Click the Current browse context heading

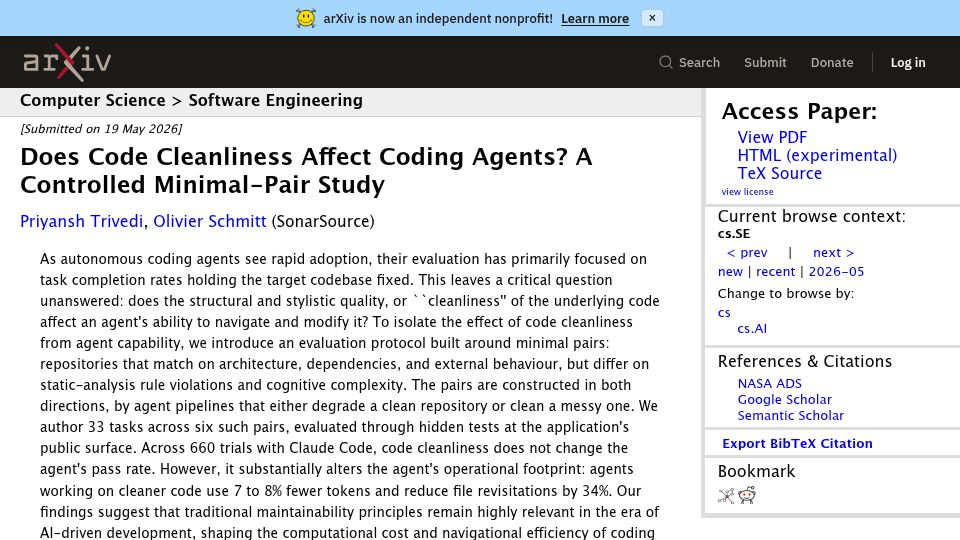pos(811,216)
